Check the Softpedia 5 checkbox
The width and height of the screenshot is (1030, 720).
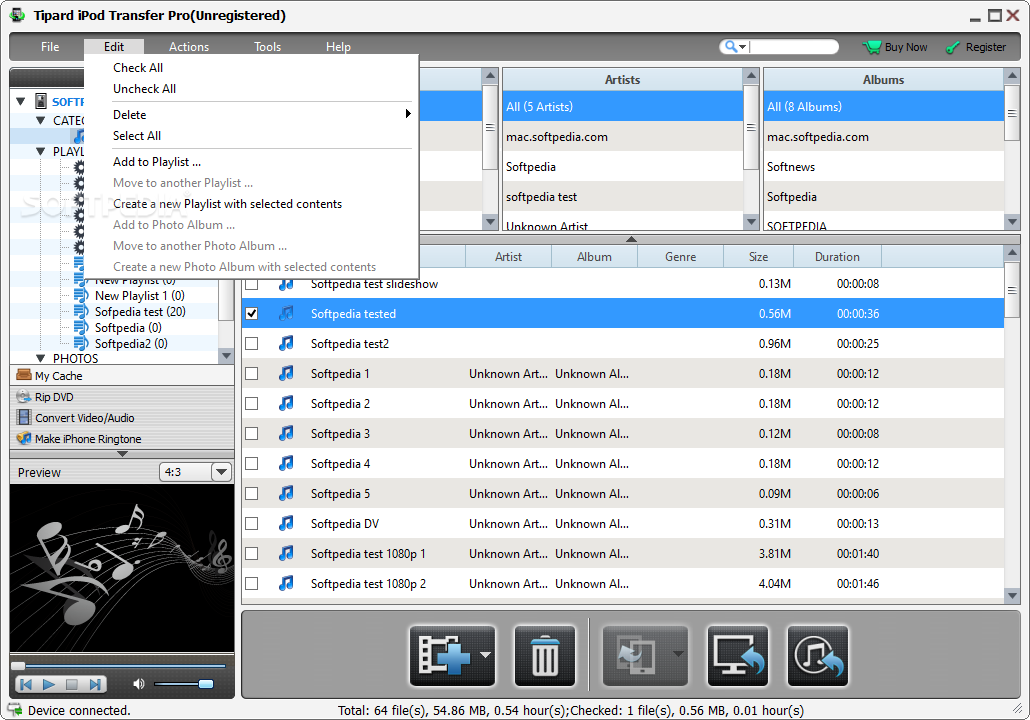(252, 493)
